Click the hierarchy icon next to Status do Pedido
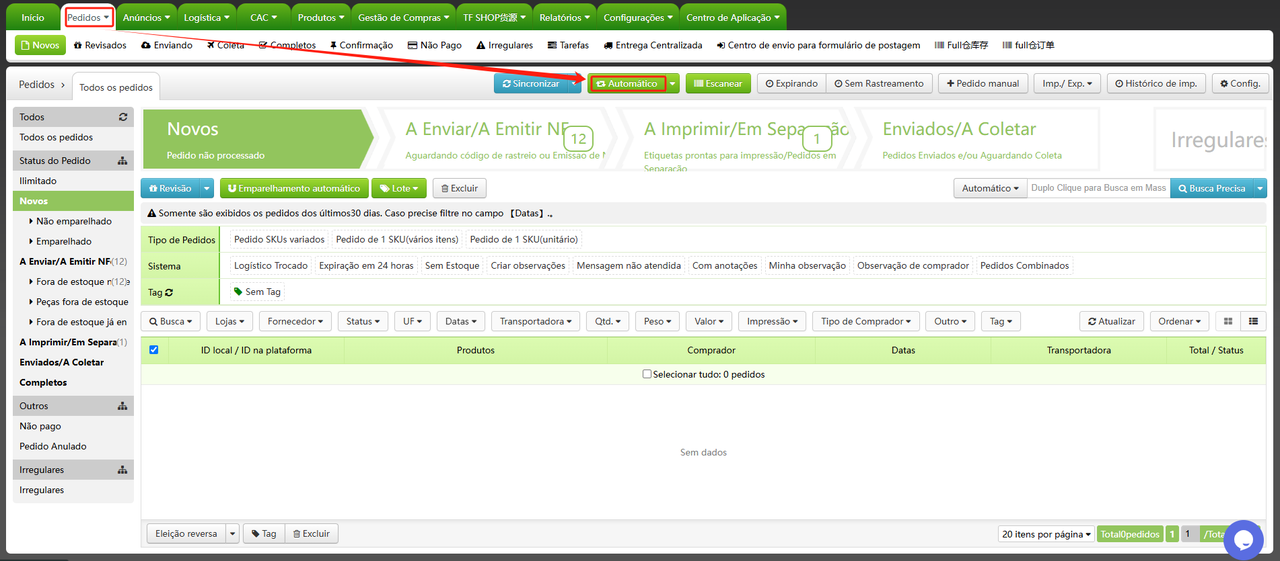The height and width of the screenshot is (561, 1280). (x=123, y=160)
